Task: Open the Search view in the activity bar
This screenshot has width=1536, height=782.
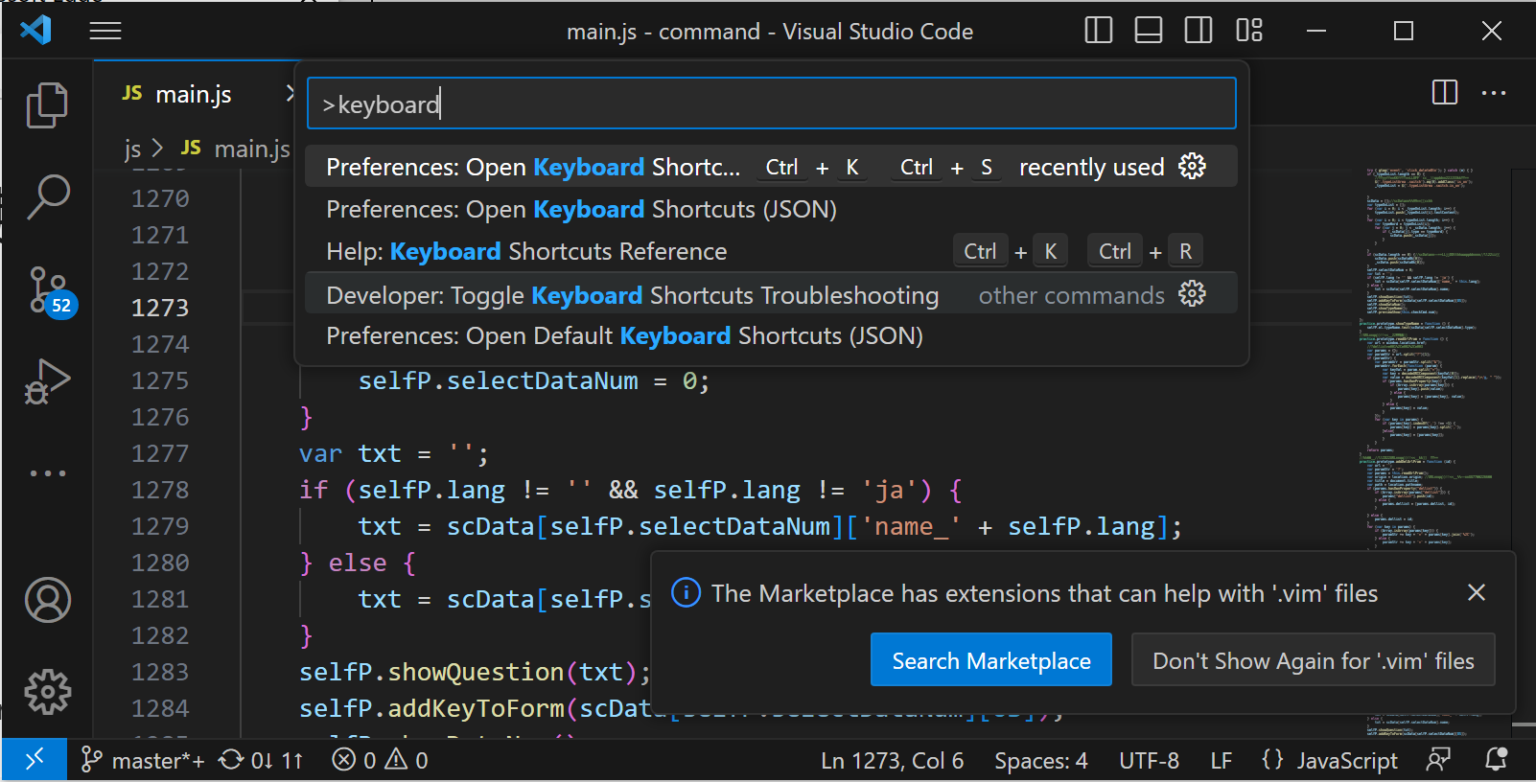Action: (47, 197)
